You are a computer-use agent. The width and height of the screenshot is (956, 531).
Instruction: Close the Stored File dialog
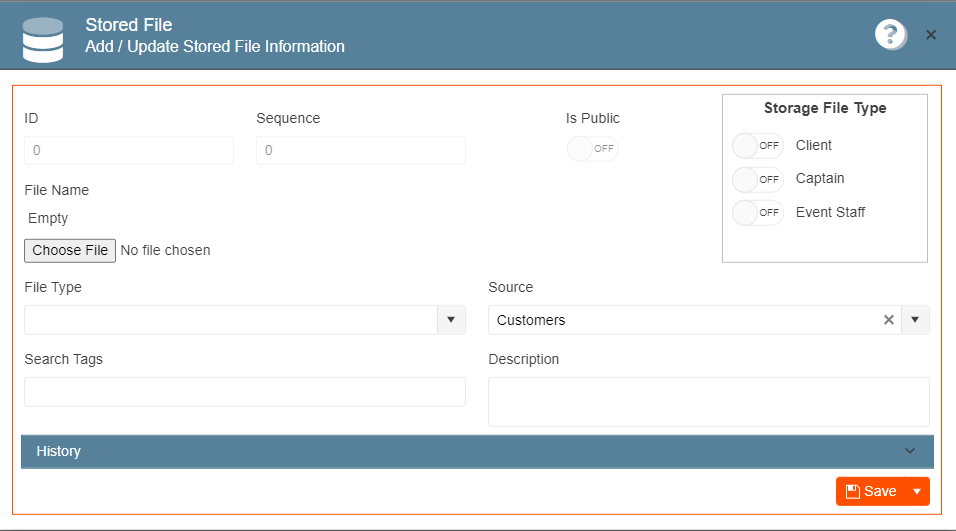(930, 35)
